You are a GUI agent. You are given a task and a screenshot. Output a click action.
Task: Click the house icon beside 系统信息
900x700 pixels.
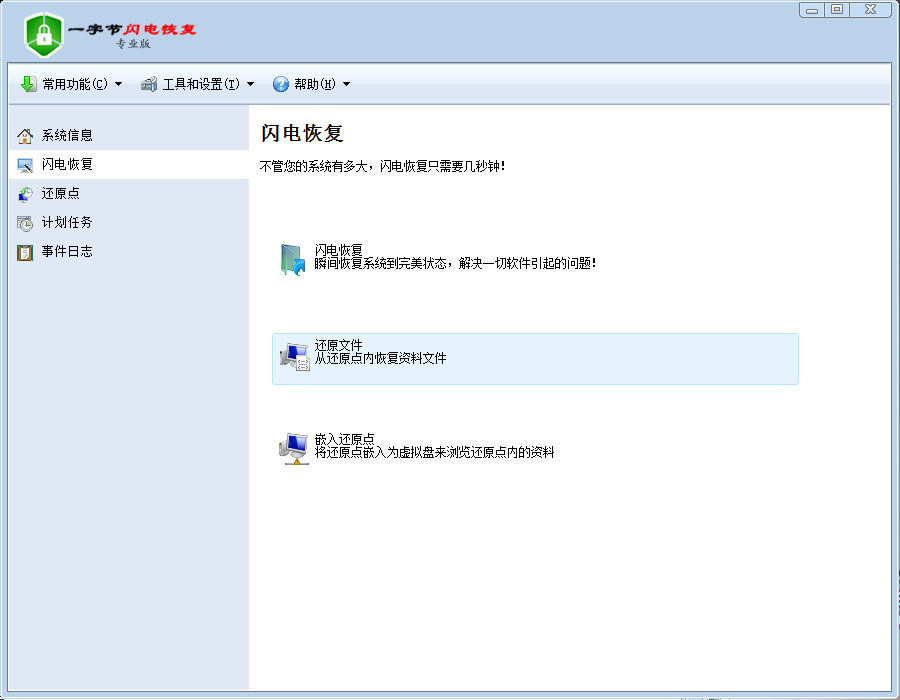tap(25, 136)
